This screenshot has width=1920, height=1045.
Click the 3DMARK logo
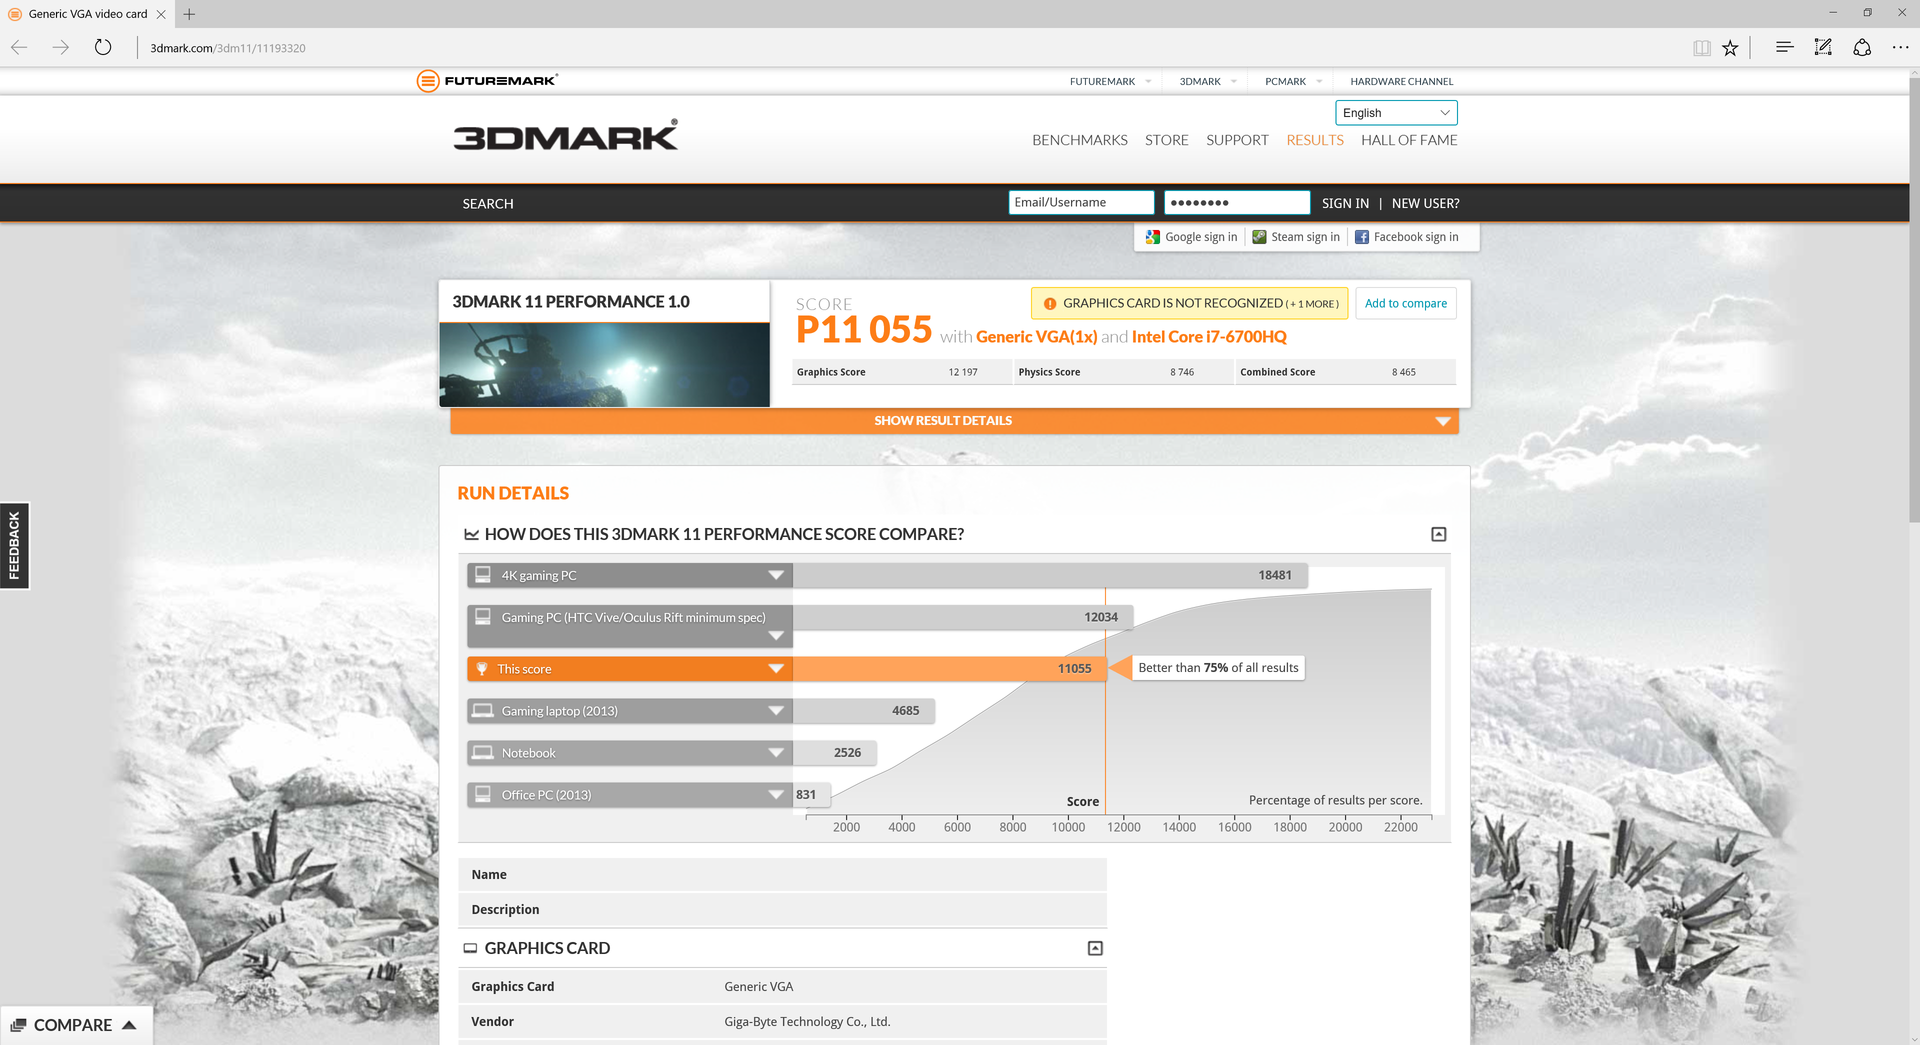566,136
